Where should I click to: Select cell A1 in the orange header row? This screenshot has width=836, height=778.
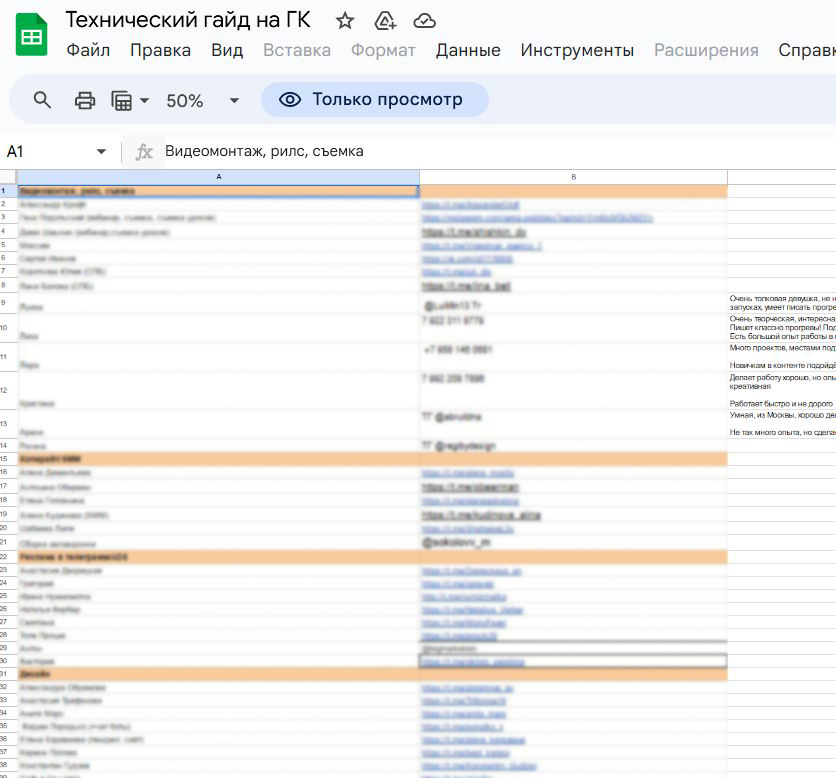pos(219,191)
